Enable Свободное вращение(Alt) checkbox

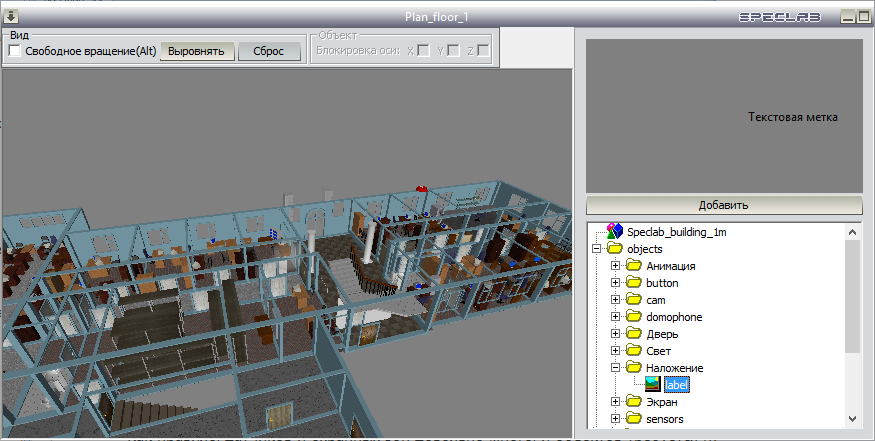(x=15, y=51)
